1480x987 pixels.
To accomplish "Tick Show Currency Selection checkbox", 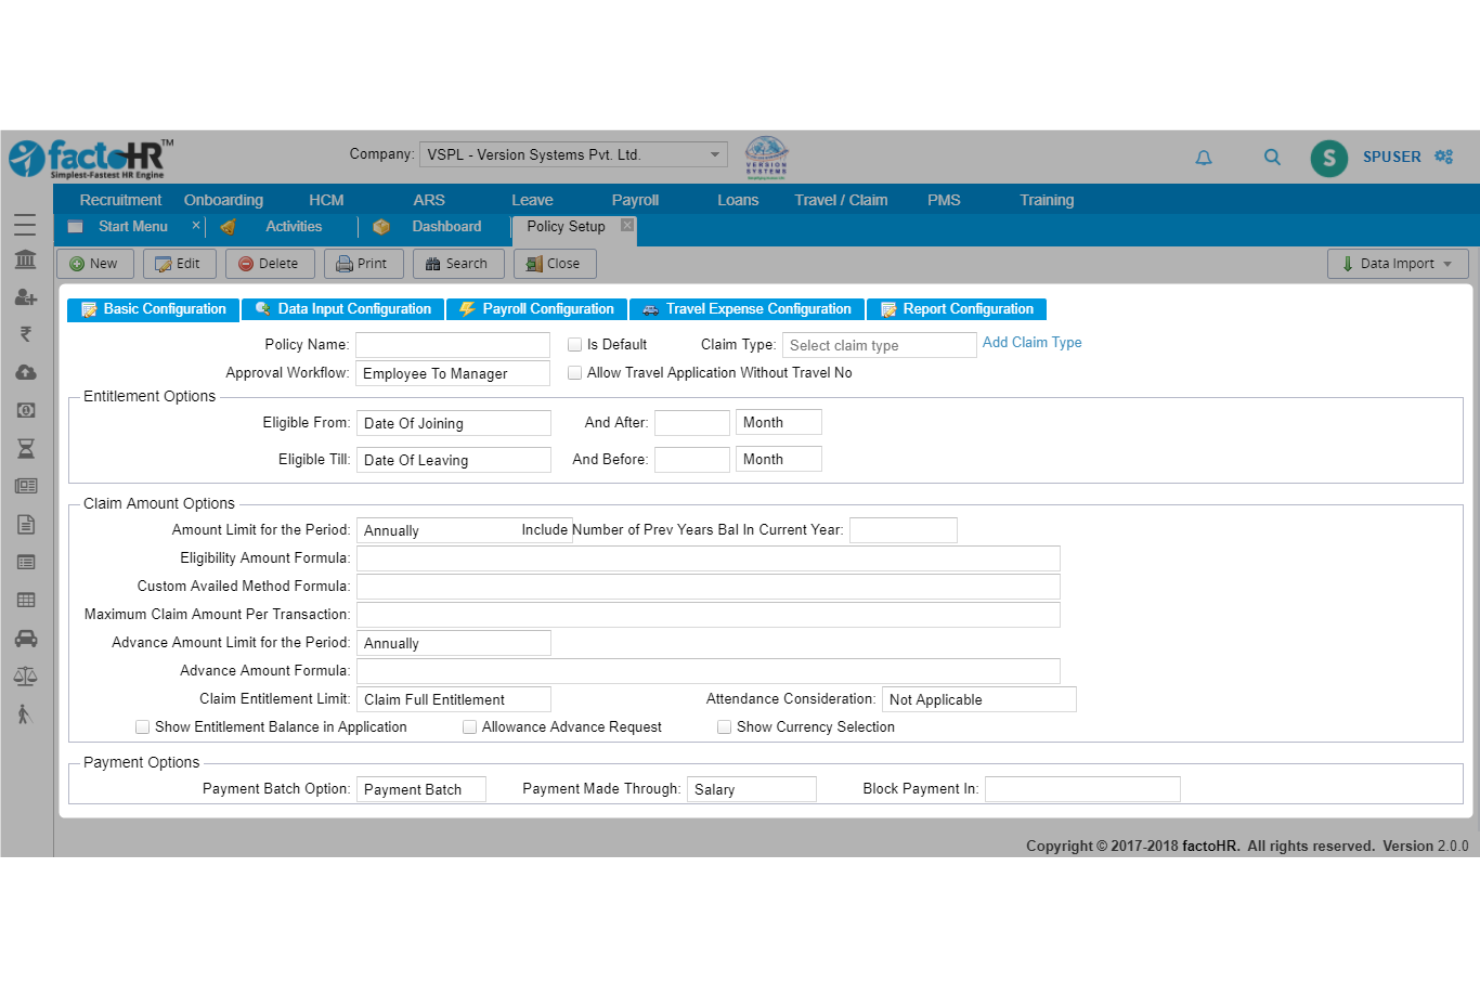I will 724,727.
